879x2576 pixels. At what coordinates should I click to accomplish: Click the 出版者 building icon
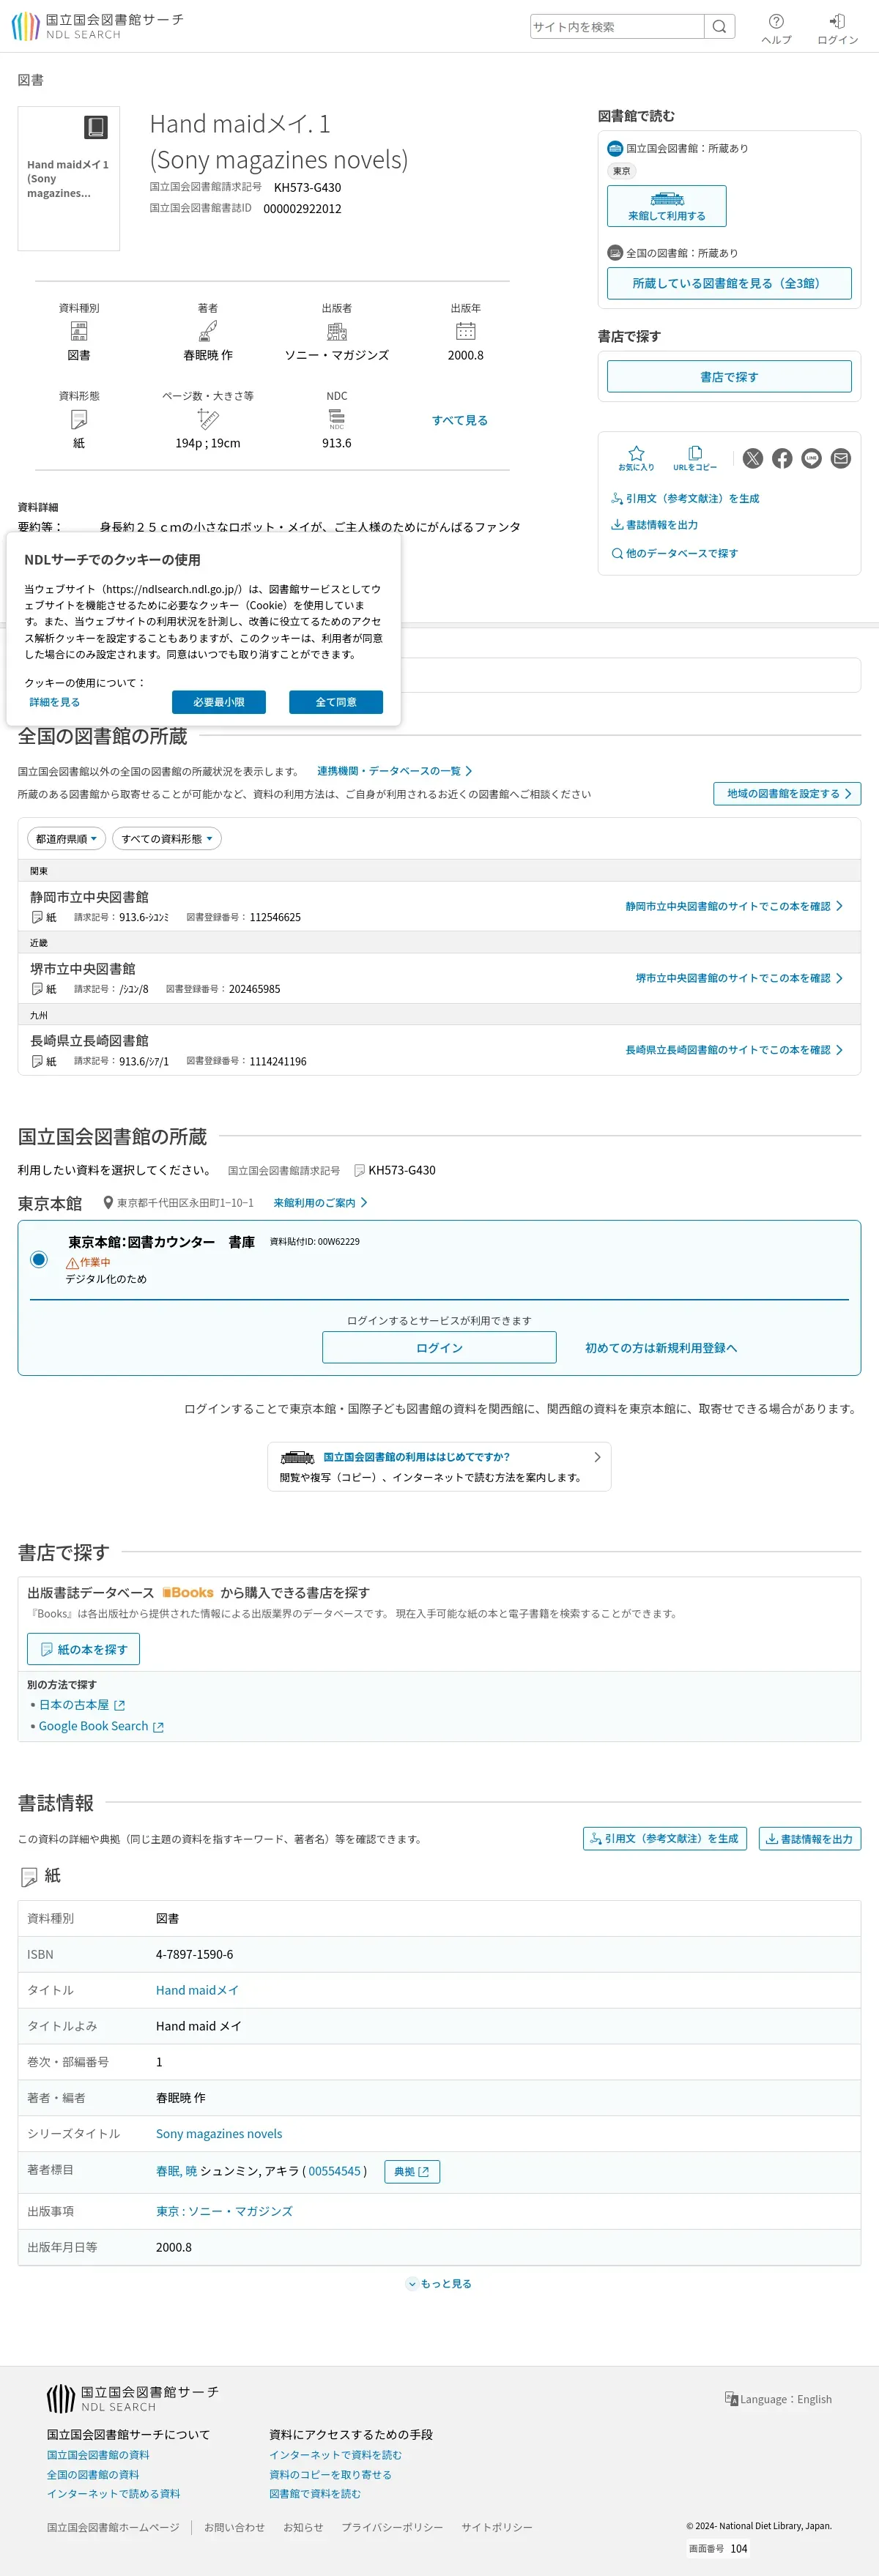pyautogui.click(x=337, y=331)
